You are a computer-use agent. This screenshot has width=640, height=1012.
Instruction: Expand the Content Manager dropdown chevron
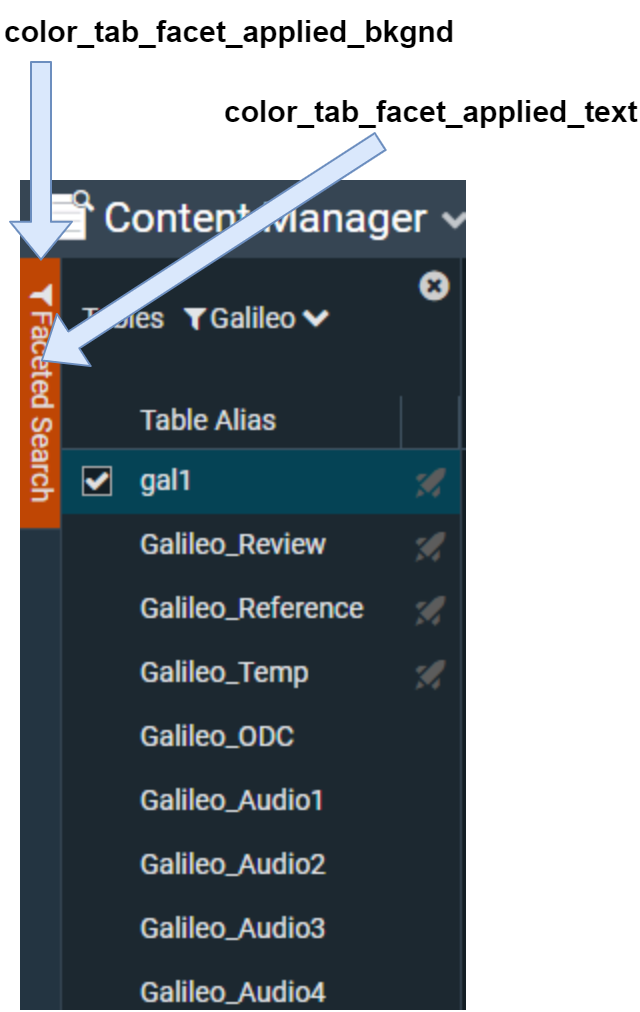452,219
